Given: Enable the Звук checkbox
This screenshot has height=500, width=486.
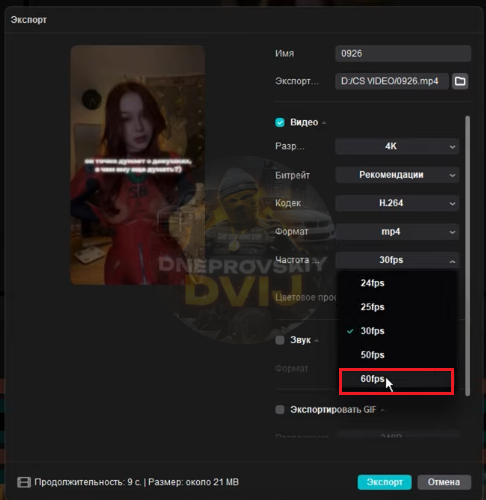Looking at the screenshot, I should (x=280, y=340).
